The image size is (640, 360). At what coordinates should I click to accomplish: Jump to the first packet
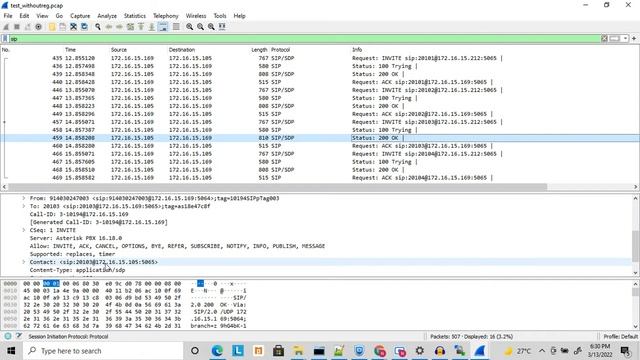click(x=141, y=27)
